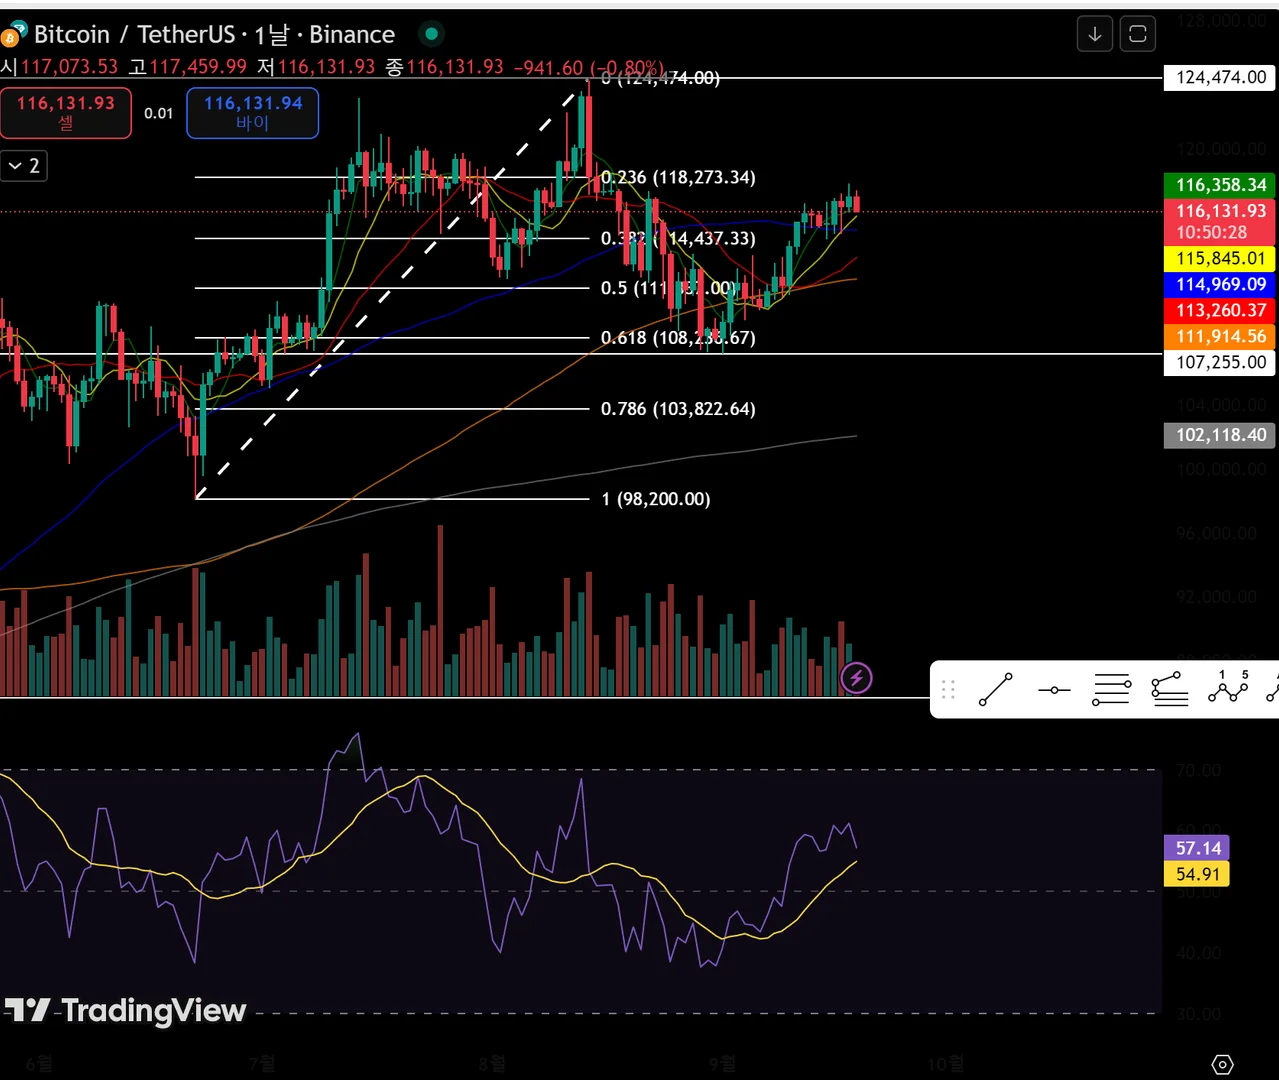Image resolution: width=1279 pixels, height=1080 pixels.
Task: Select the trend line drawing tool
Action: 995,689
